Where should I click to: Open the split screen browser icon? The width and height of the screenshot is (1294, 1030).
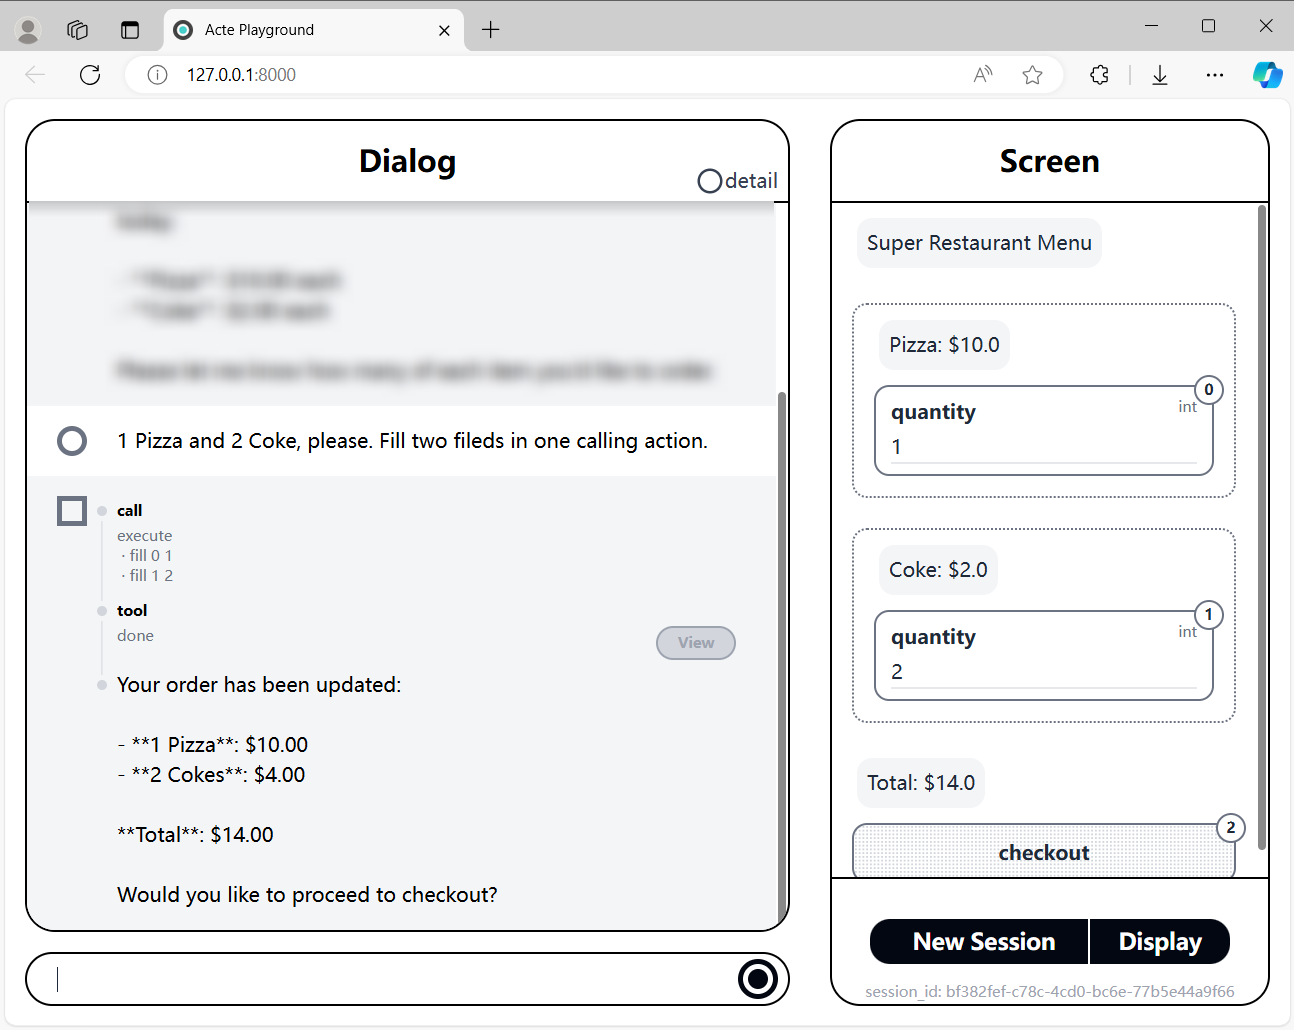130,29
